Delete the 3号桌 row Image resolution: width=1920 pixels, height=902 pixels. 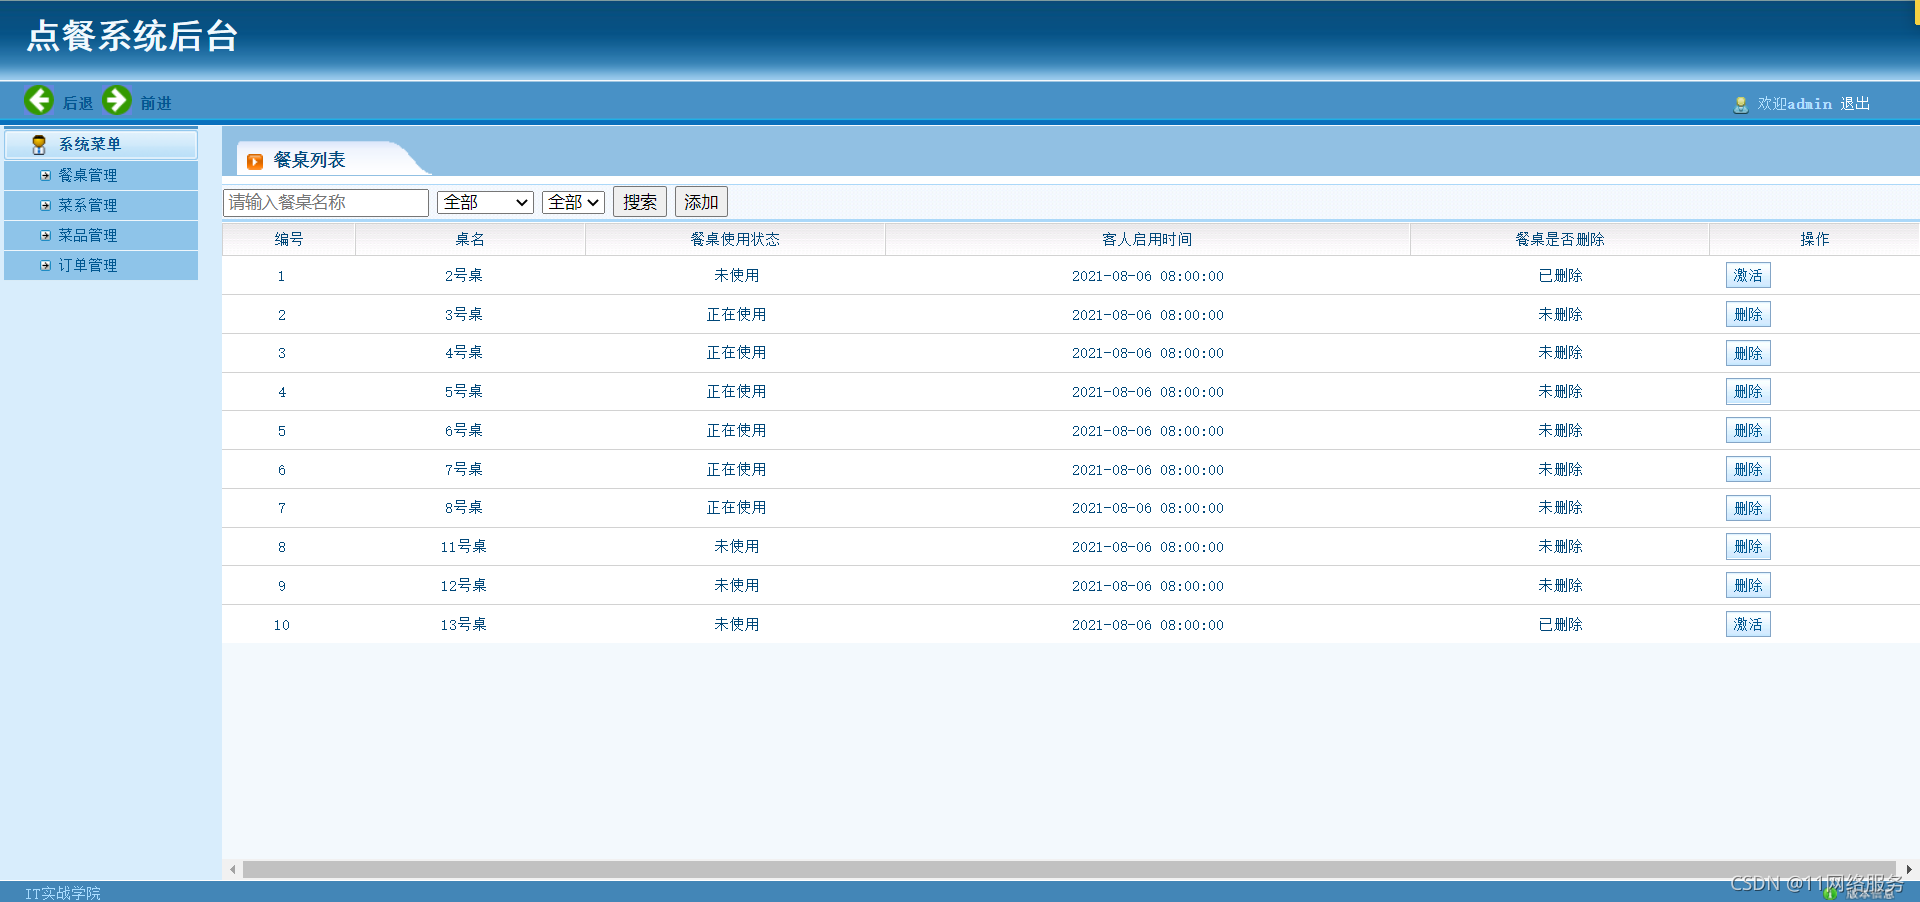pos(1748,314)
